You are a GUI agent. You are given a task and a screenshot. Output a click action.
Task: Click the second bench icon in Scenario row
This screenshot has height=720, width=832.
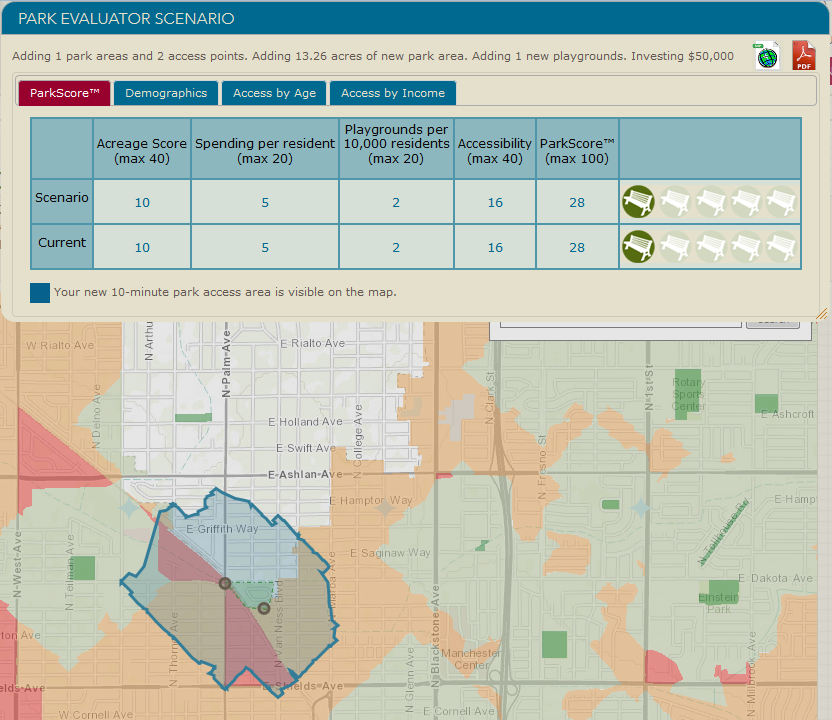pyautogui.click(x=674, y=202)
